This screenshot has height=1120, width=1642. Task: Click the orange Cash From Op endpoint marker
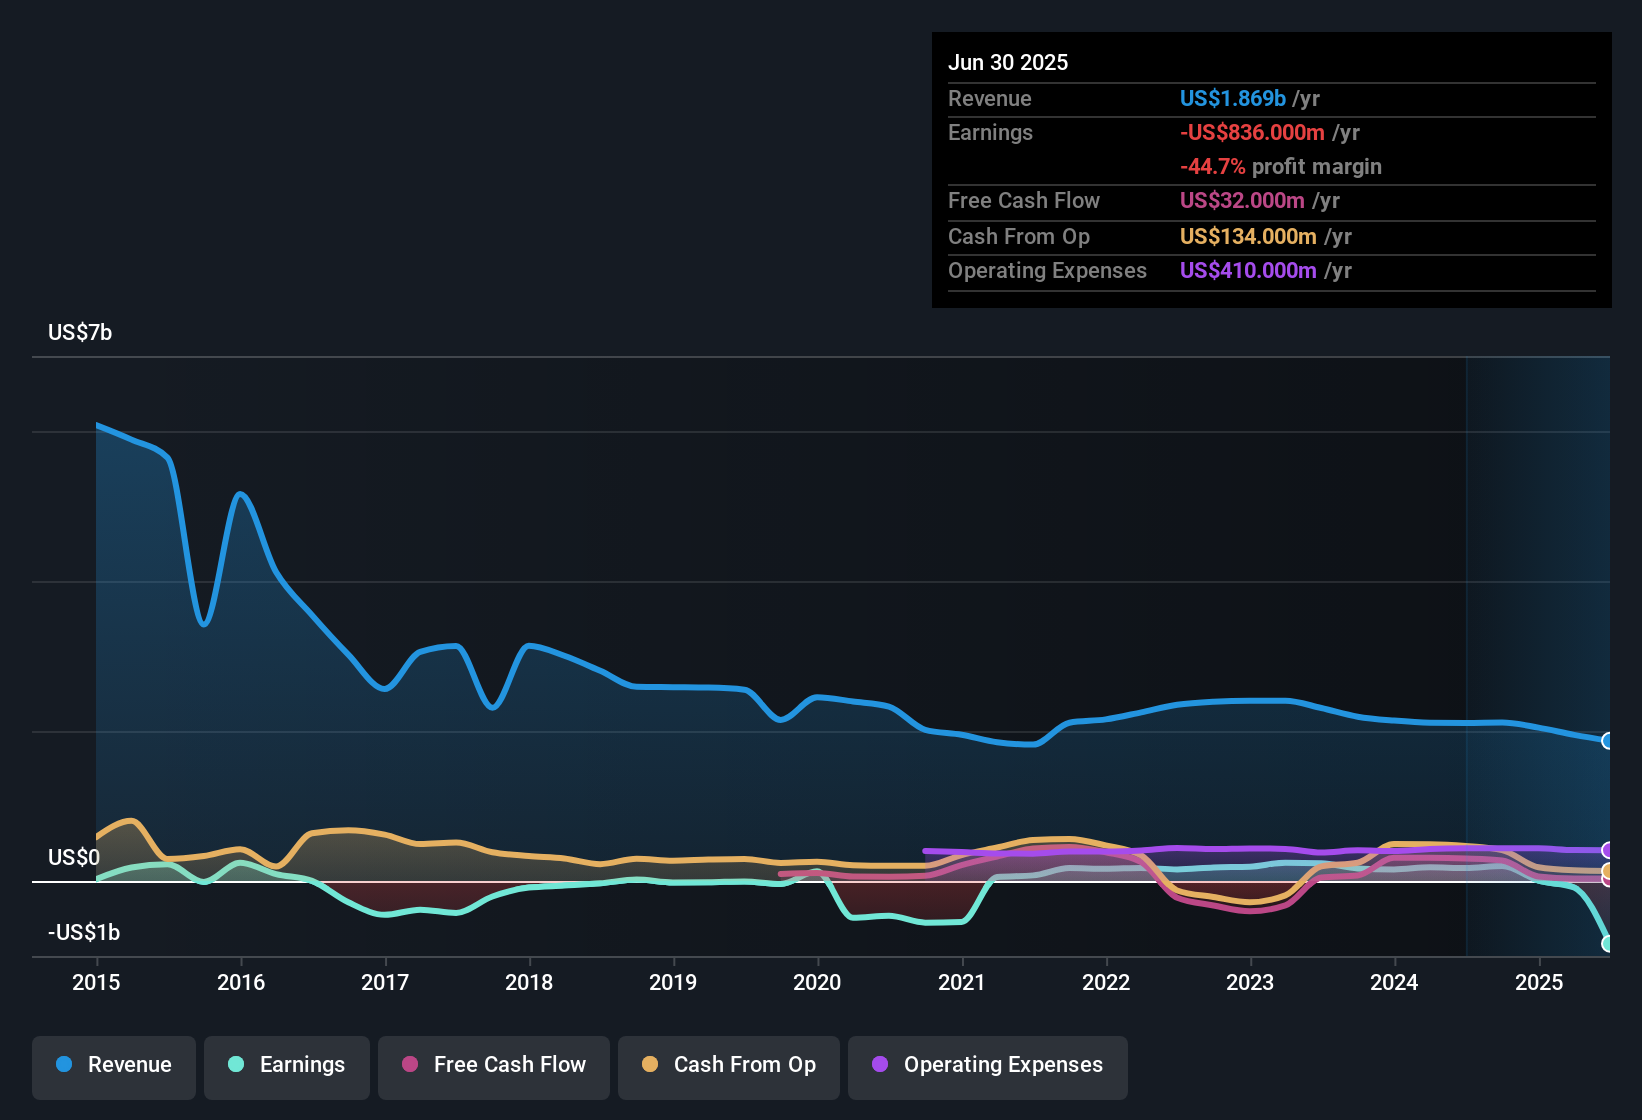click(1606, 871)
